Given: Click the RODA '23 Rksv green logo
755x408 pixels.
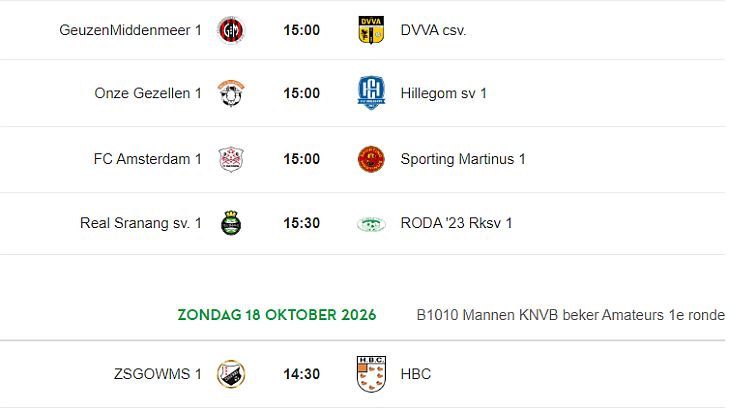Looking at the screenshot, I should click(x=371, y=224).
